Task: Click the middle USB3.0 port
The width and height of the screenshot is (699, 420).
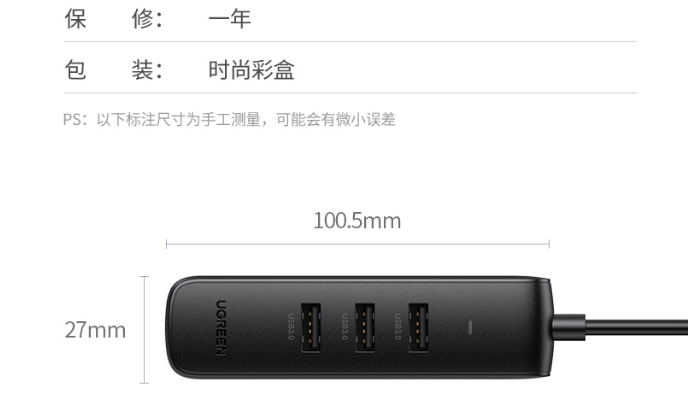Action: pos(364,328)
